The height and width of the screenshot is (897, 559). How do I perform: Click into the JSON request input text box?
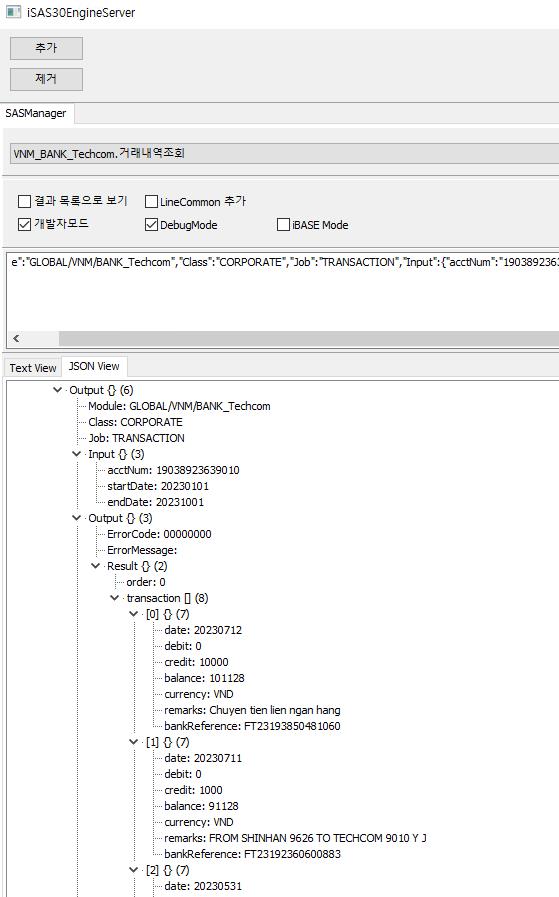283,292
